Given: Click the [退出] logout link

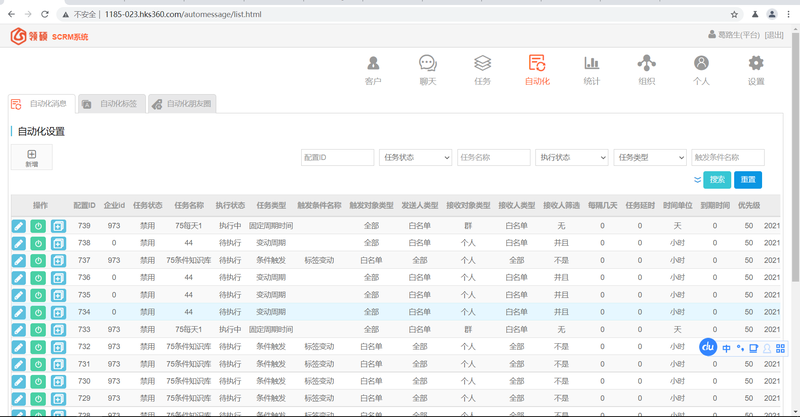Looking at the screenshot, I should (x=774, y=35).
